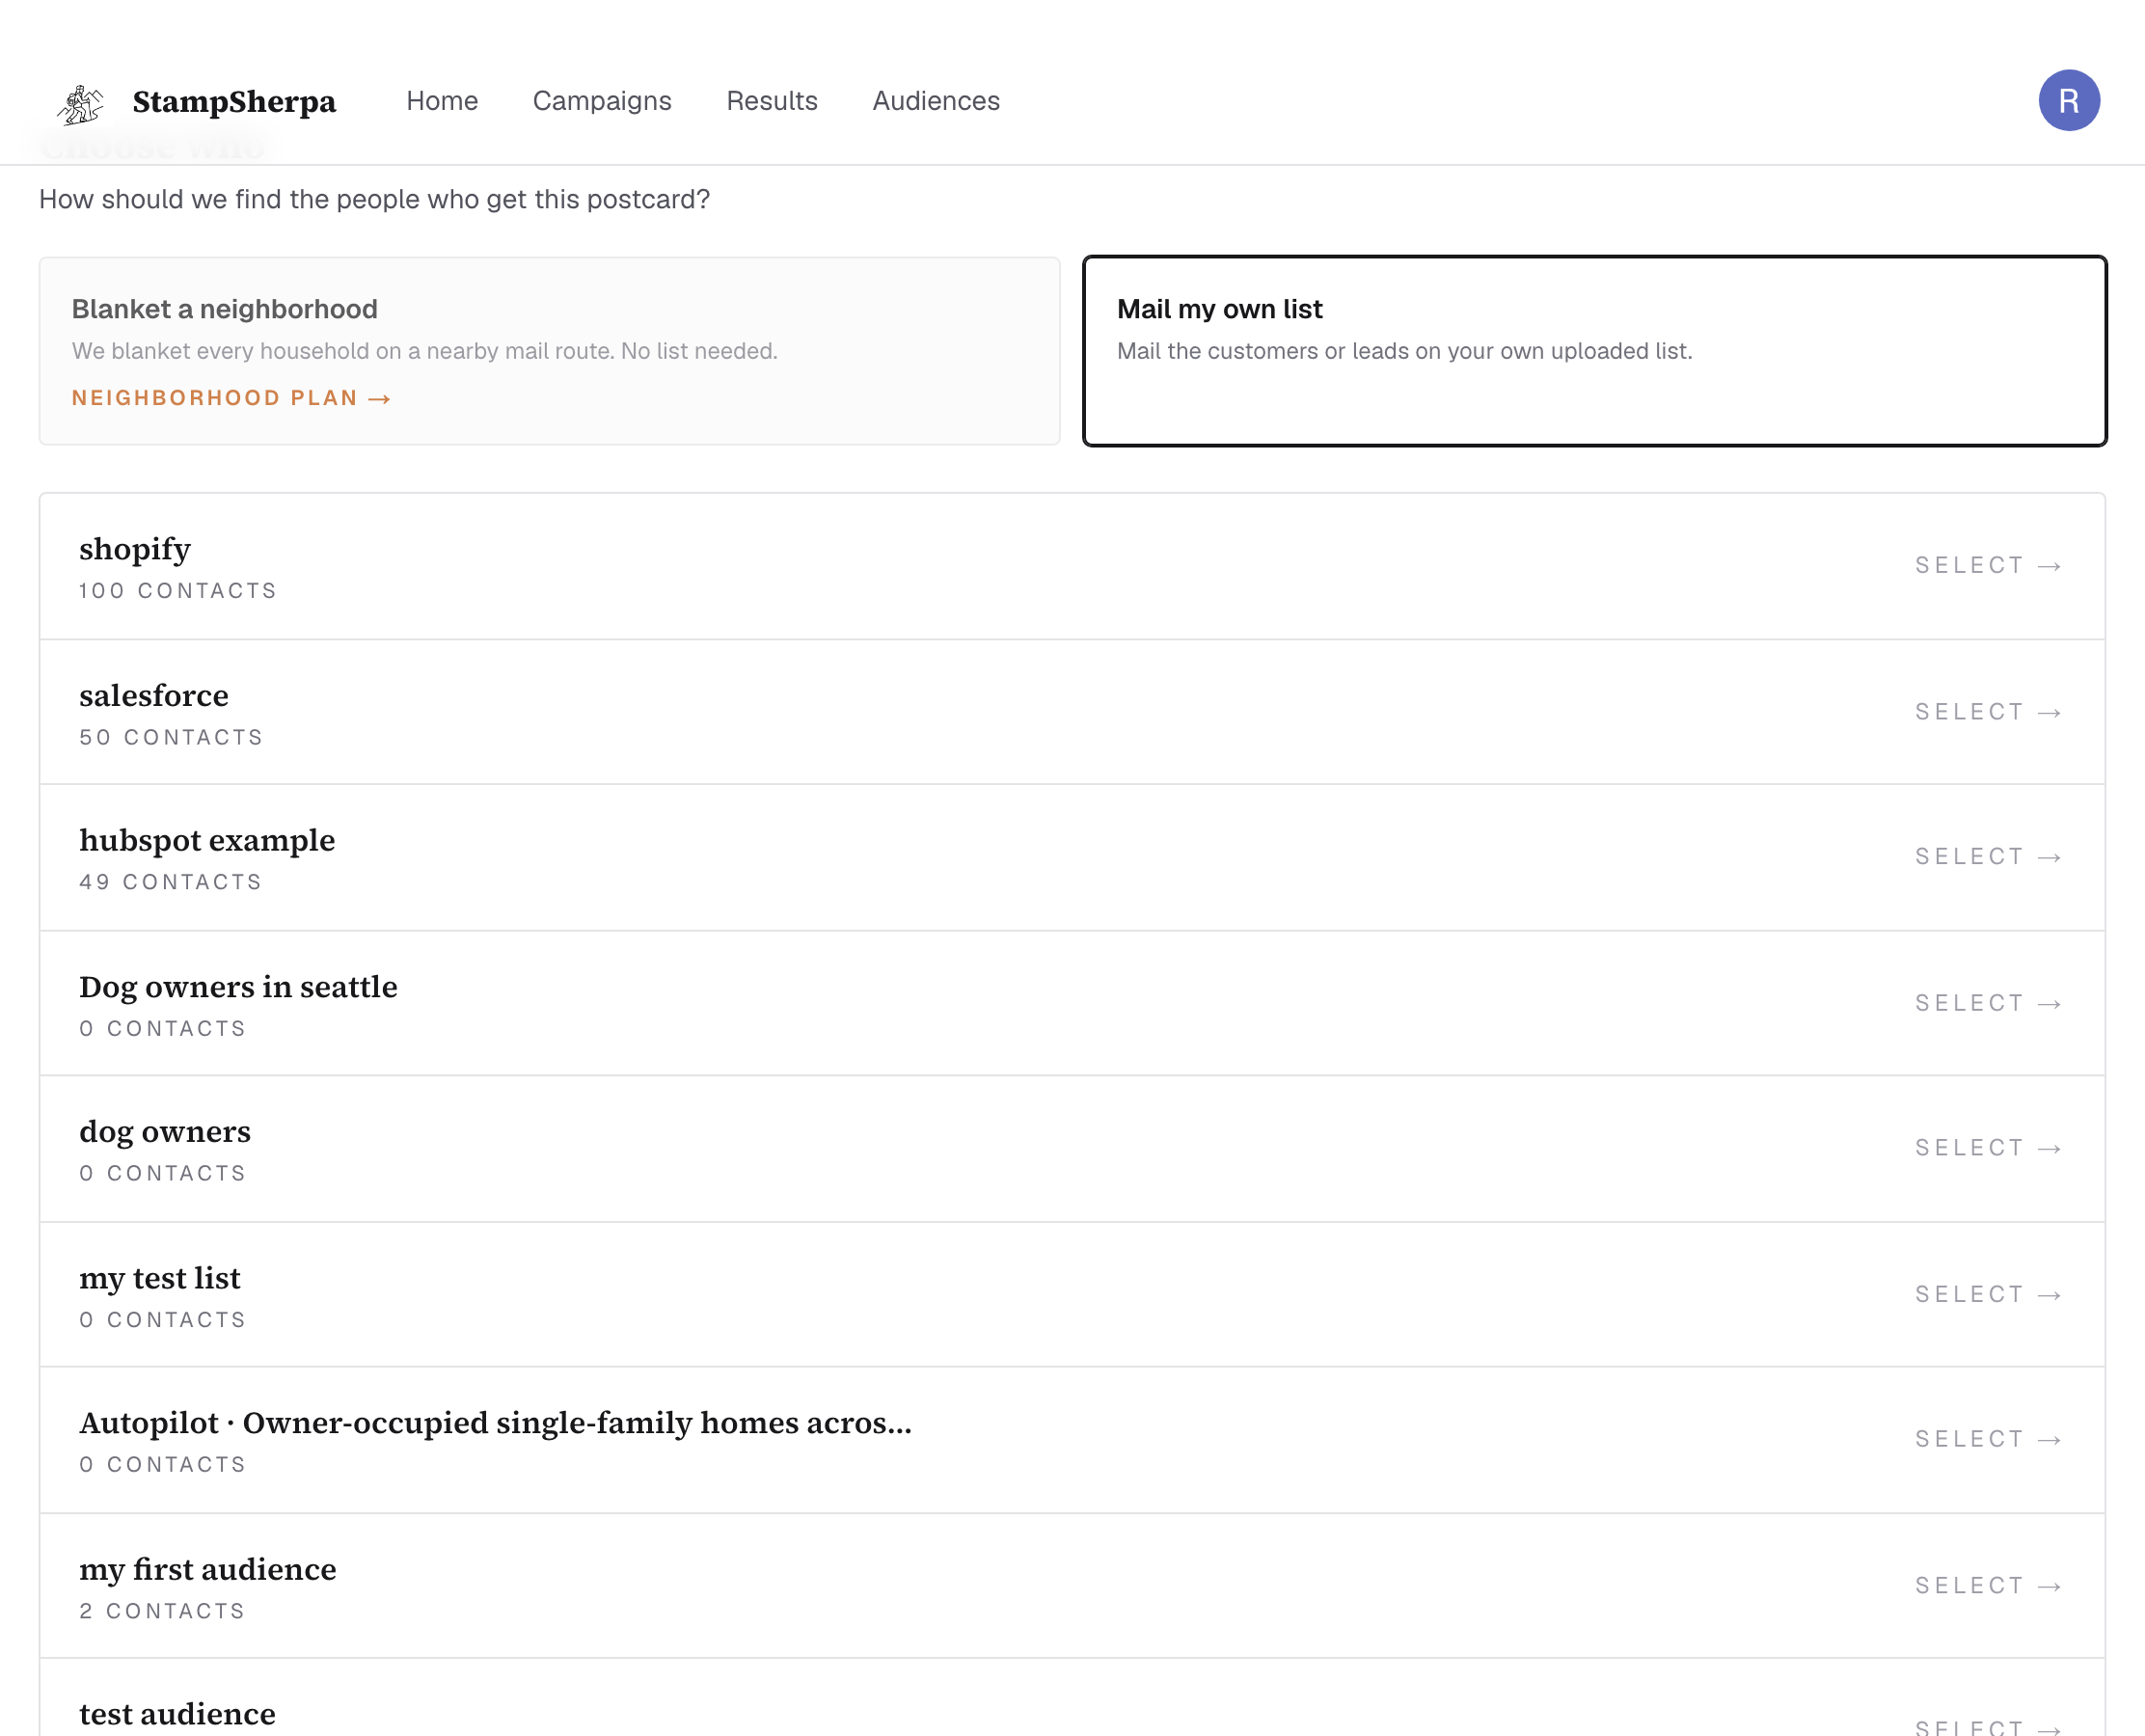Open the R user avatar menu
This screenshot has width=2145, height=1736.
tap(2068, 100)
